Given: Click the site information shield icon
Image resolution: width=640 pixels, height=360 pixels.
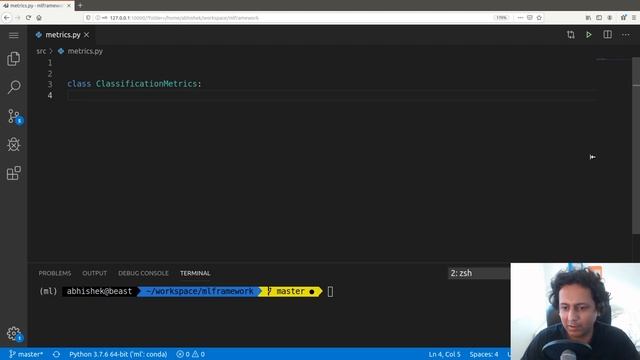Looking at the screenshot, I should [88, 18].
